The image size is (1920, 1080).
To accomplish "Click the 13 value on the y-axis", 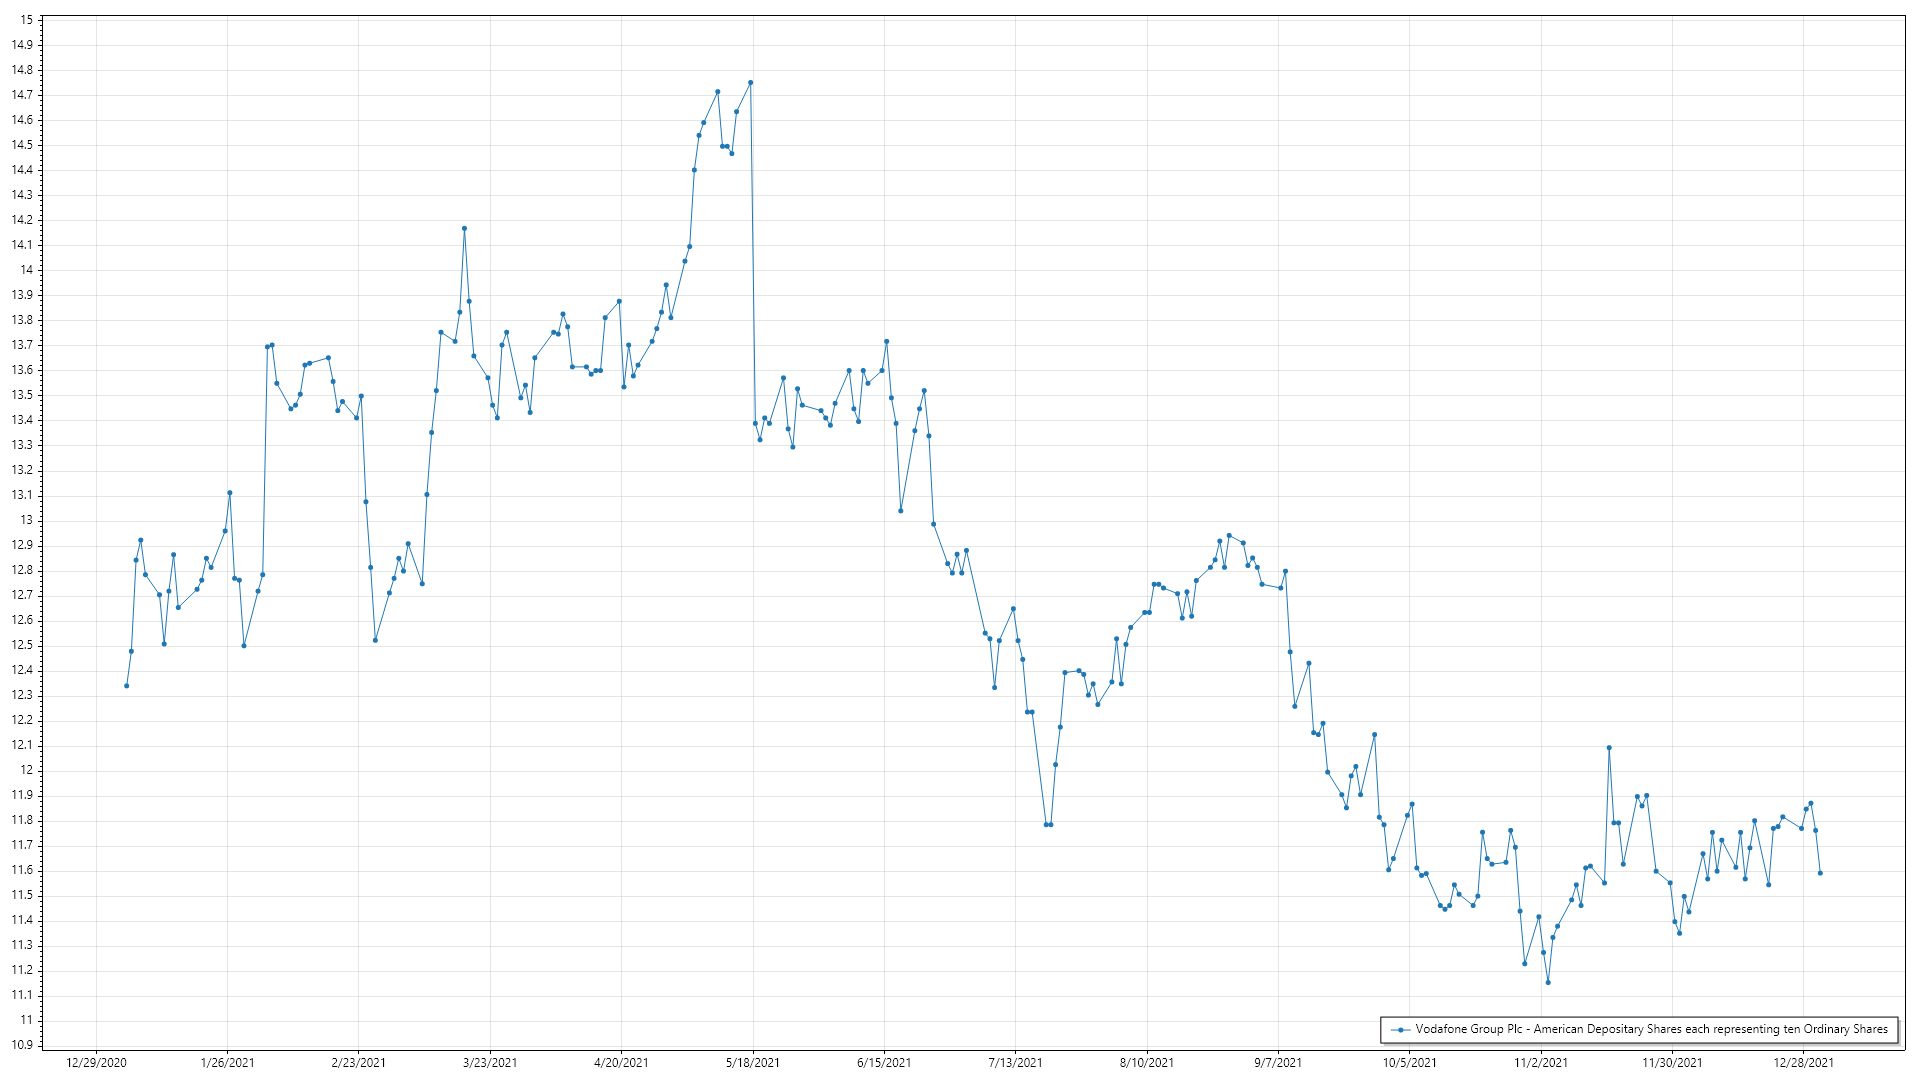I will 26,520.
